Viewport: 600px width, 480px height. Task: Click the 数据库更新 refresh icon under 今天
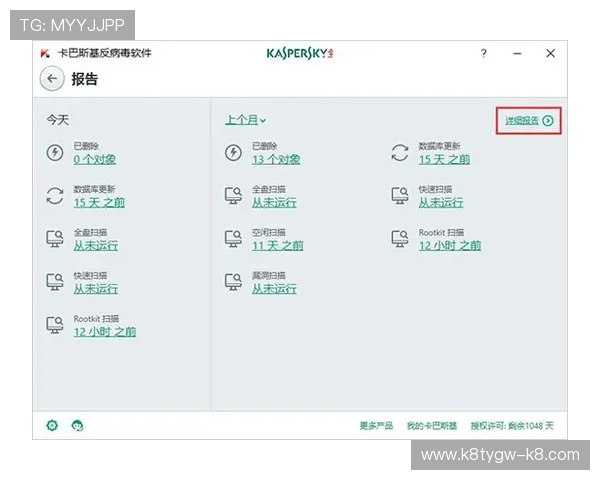click(55, 196)
